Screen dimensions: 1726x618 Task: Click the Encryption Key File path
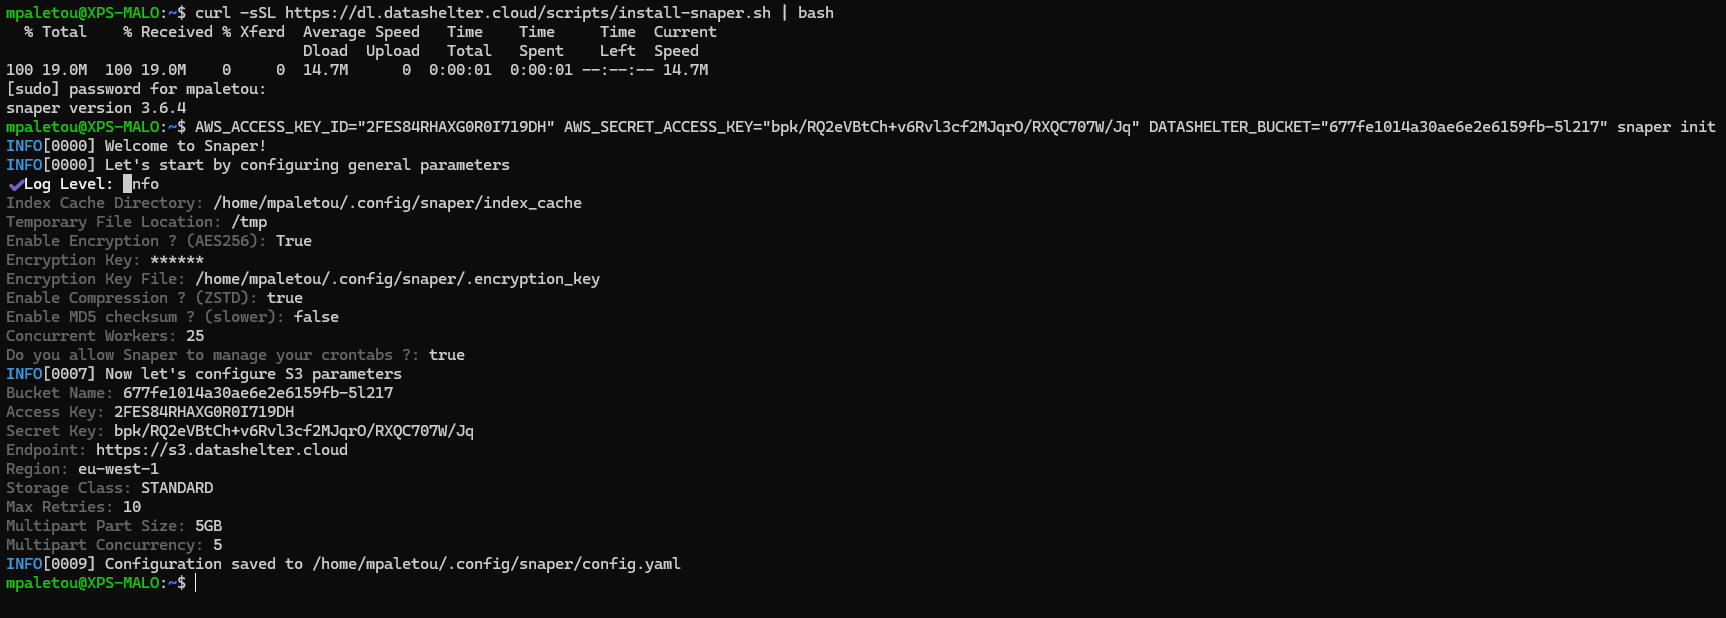397,279
